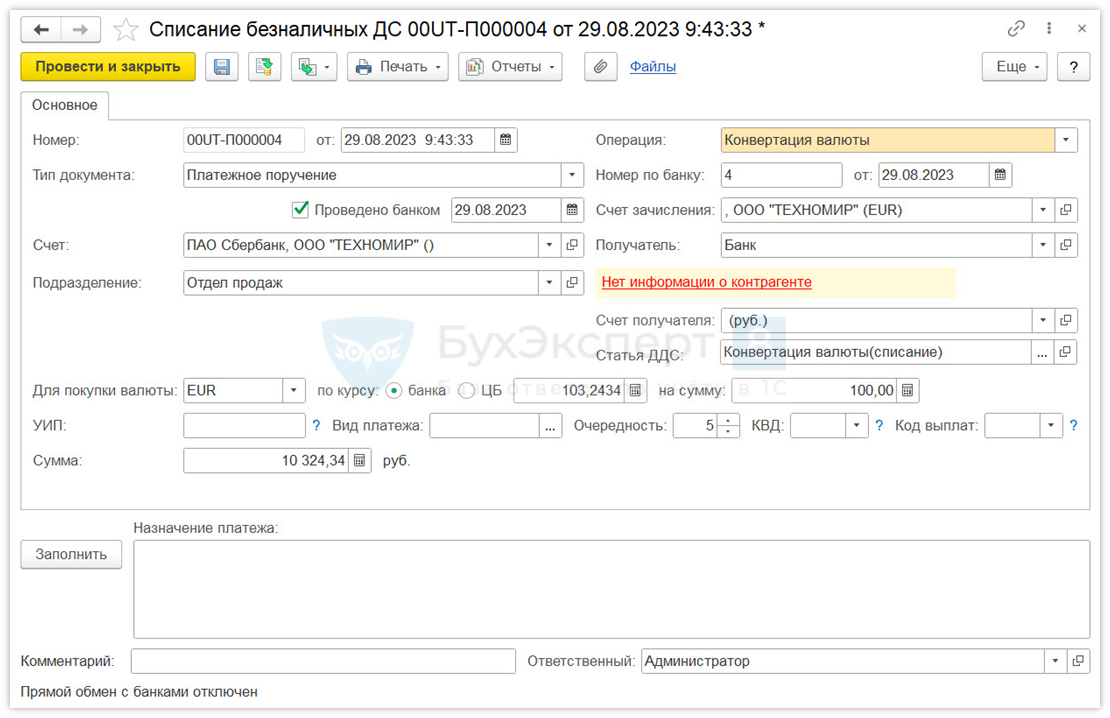1110x718 pixels.
Task: Expand the Ответственный dropdown
Action: pyautogui.click(x=1055, y=661)
